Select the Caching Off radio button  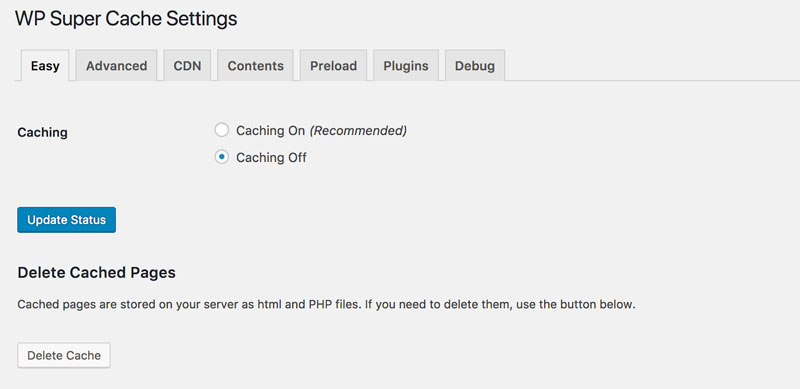click(x=221, y=157)
